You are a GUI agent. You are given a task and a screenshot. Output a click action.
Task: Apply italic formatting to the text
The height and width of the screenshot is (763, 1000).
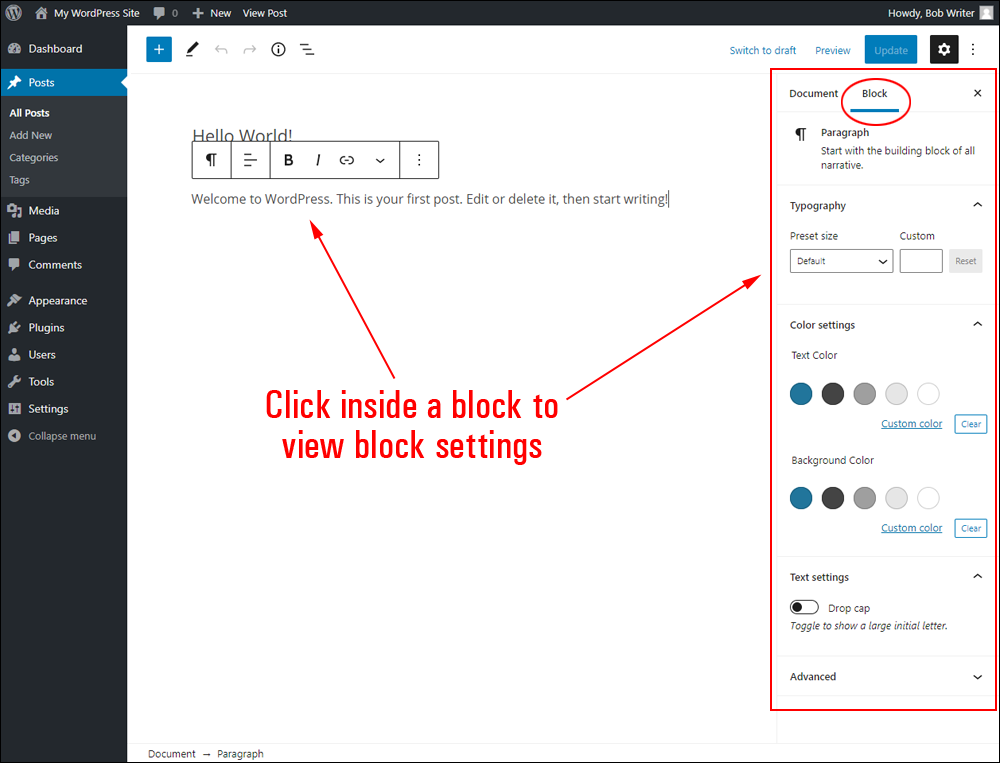[x=318, y=159]
